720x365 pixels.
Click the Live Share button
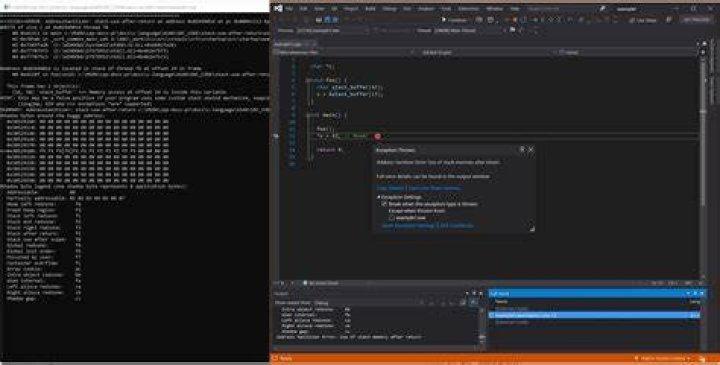[x=644, y=20]
